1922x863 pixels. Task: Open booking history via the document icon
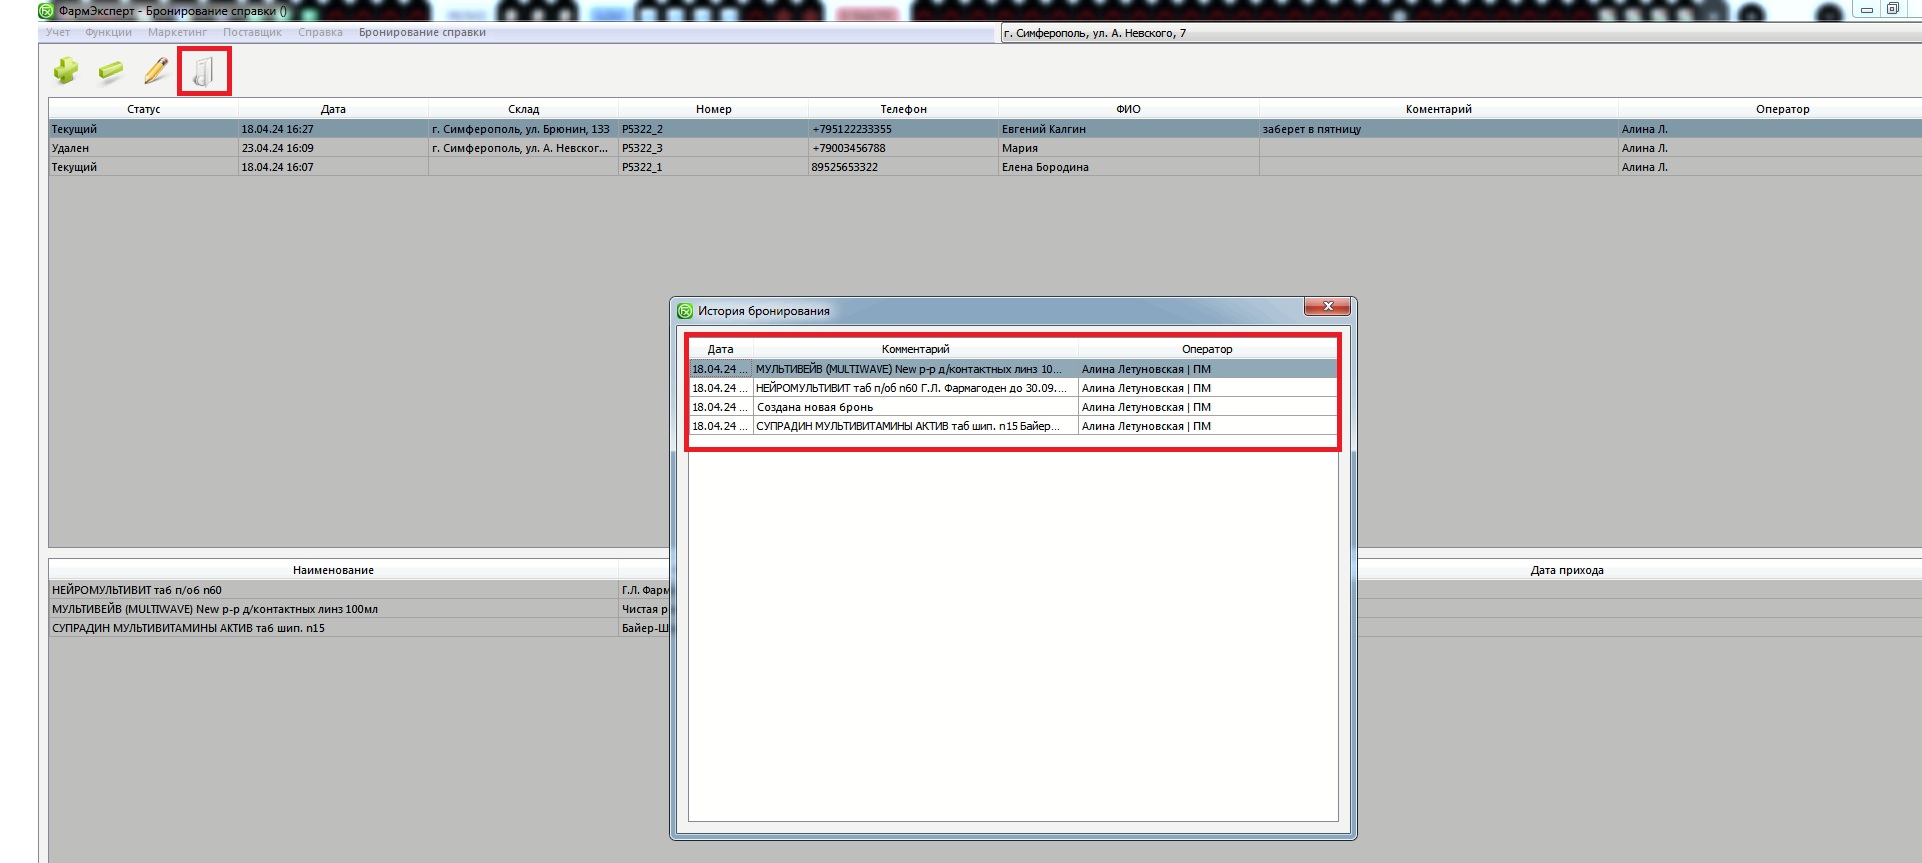tap(204, 72)
